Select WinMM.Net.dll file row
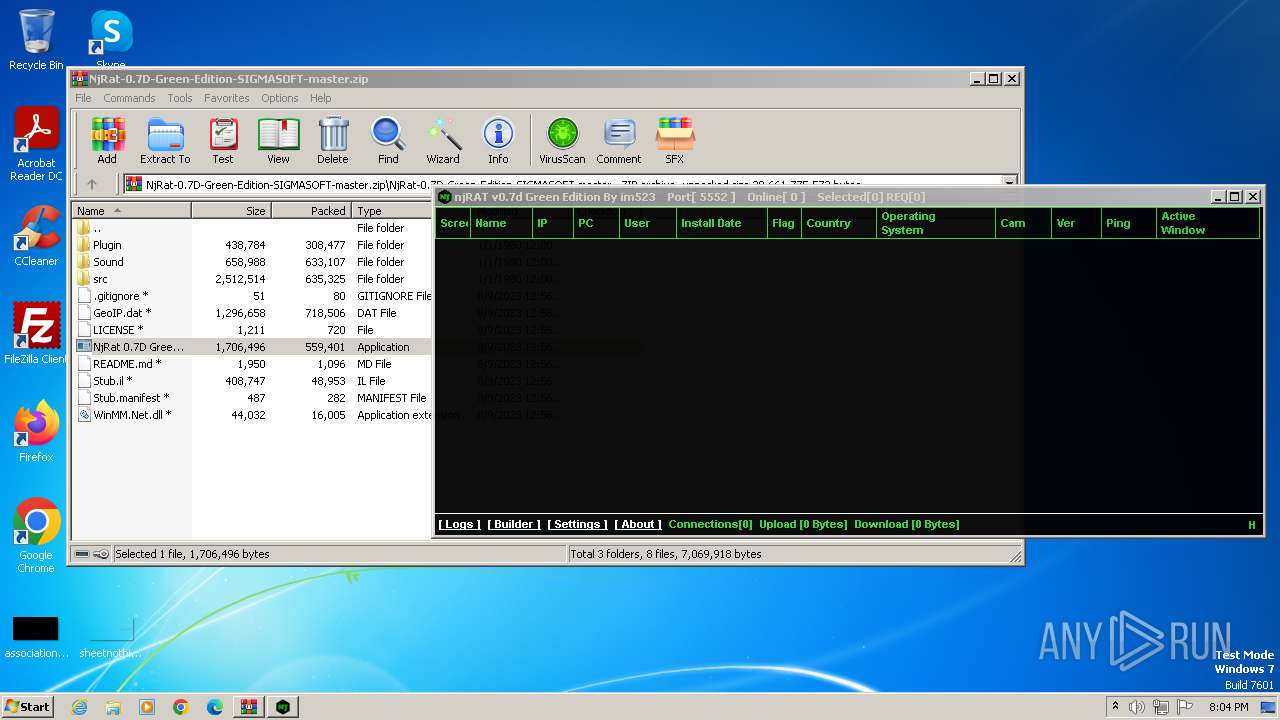Screen dimensions: 1280x720 [251, 415]
